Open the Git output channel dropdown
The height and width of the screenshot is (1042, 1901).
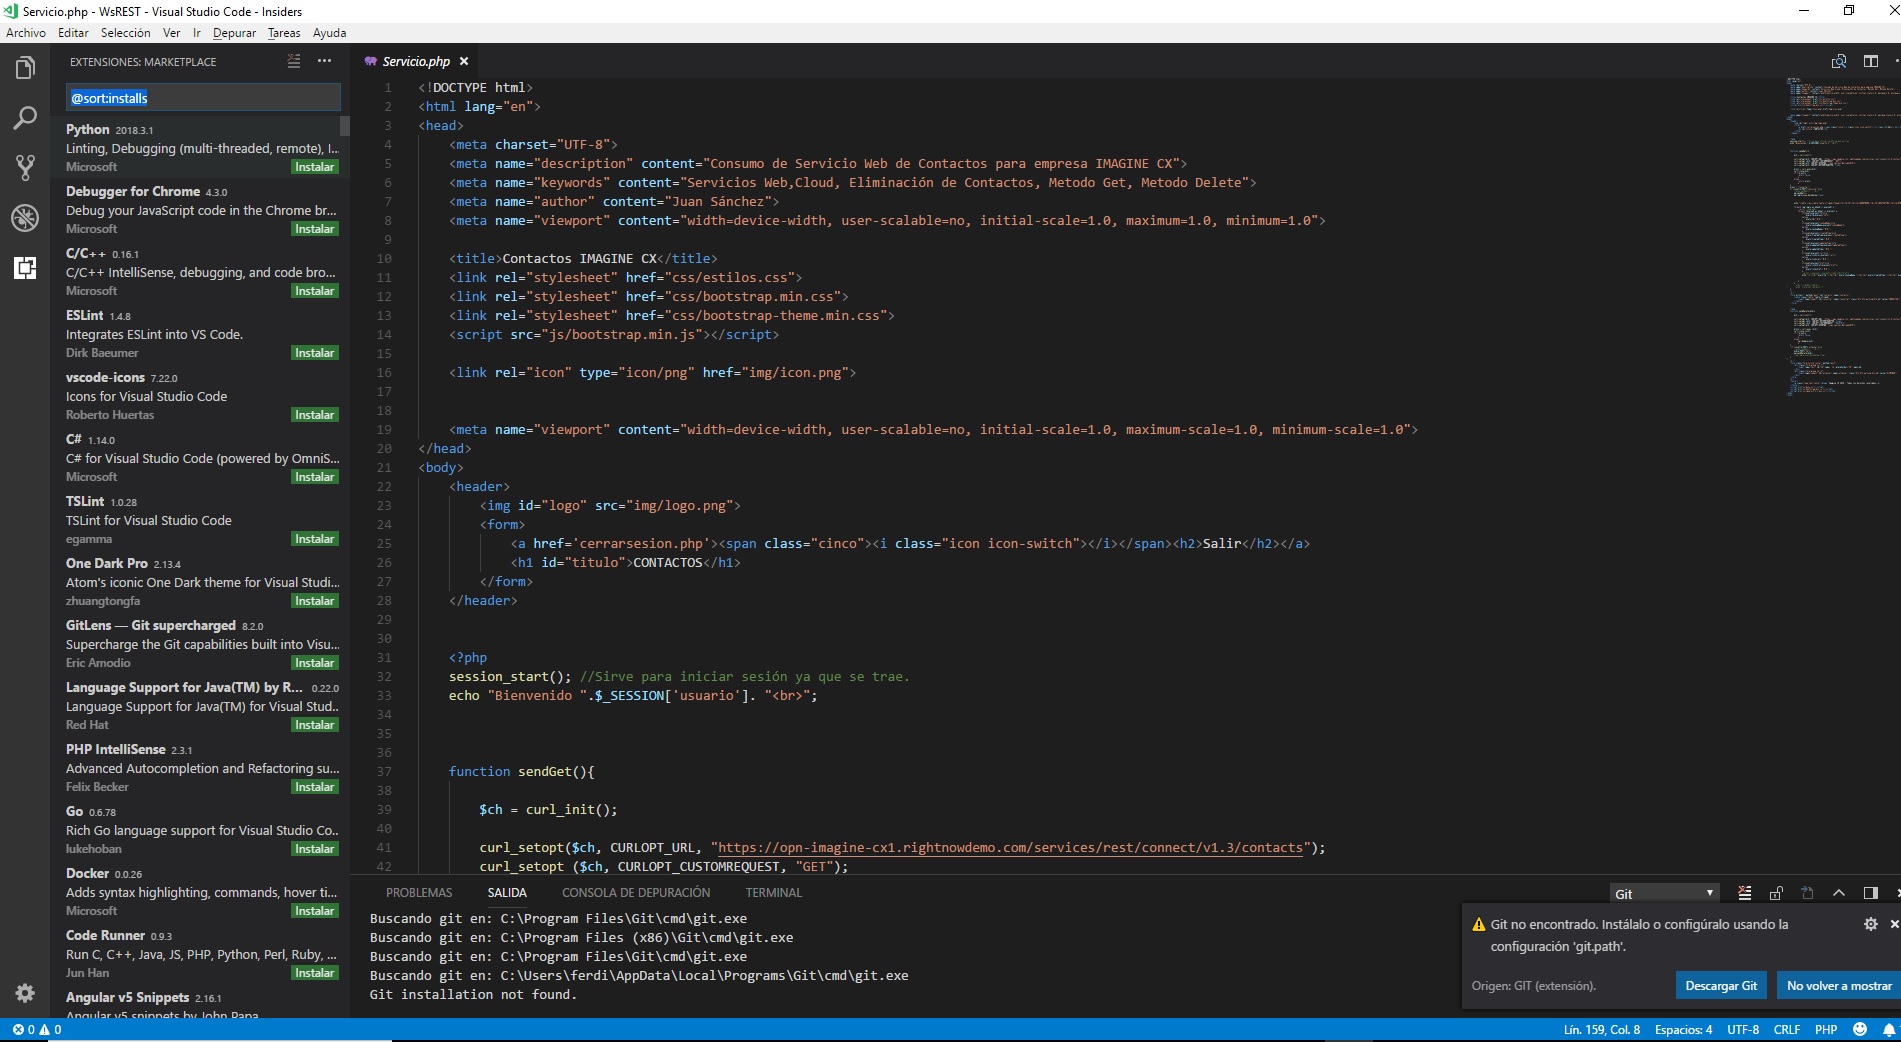click(x=1664, y=893)
